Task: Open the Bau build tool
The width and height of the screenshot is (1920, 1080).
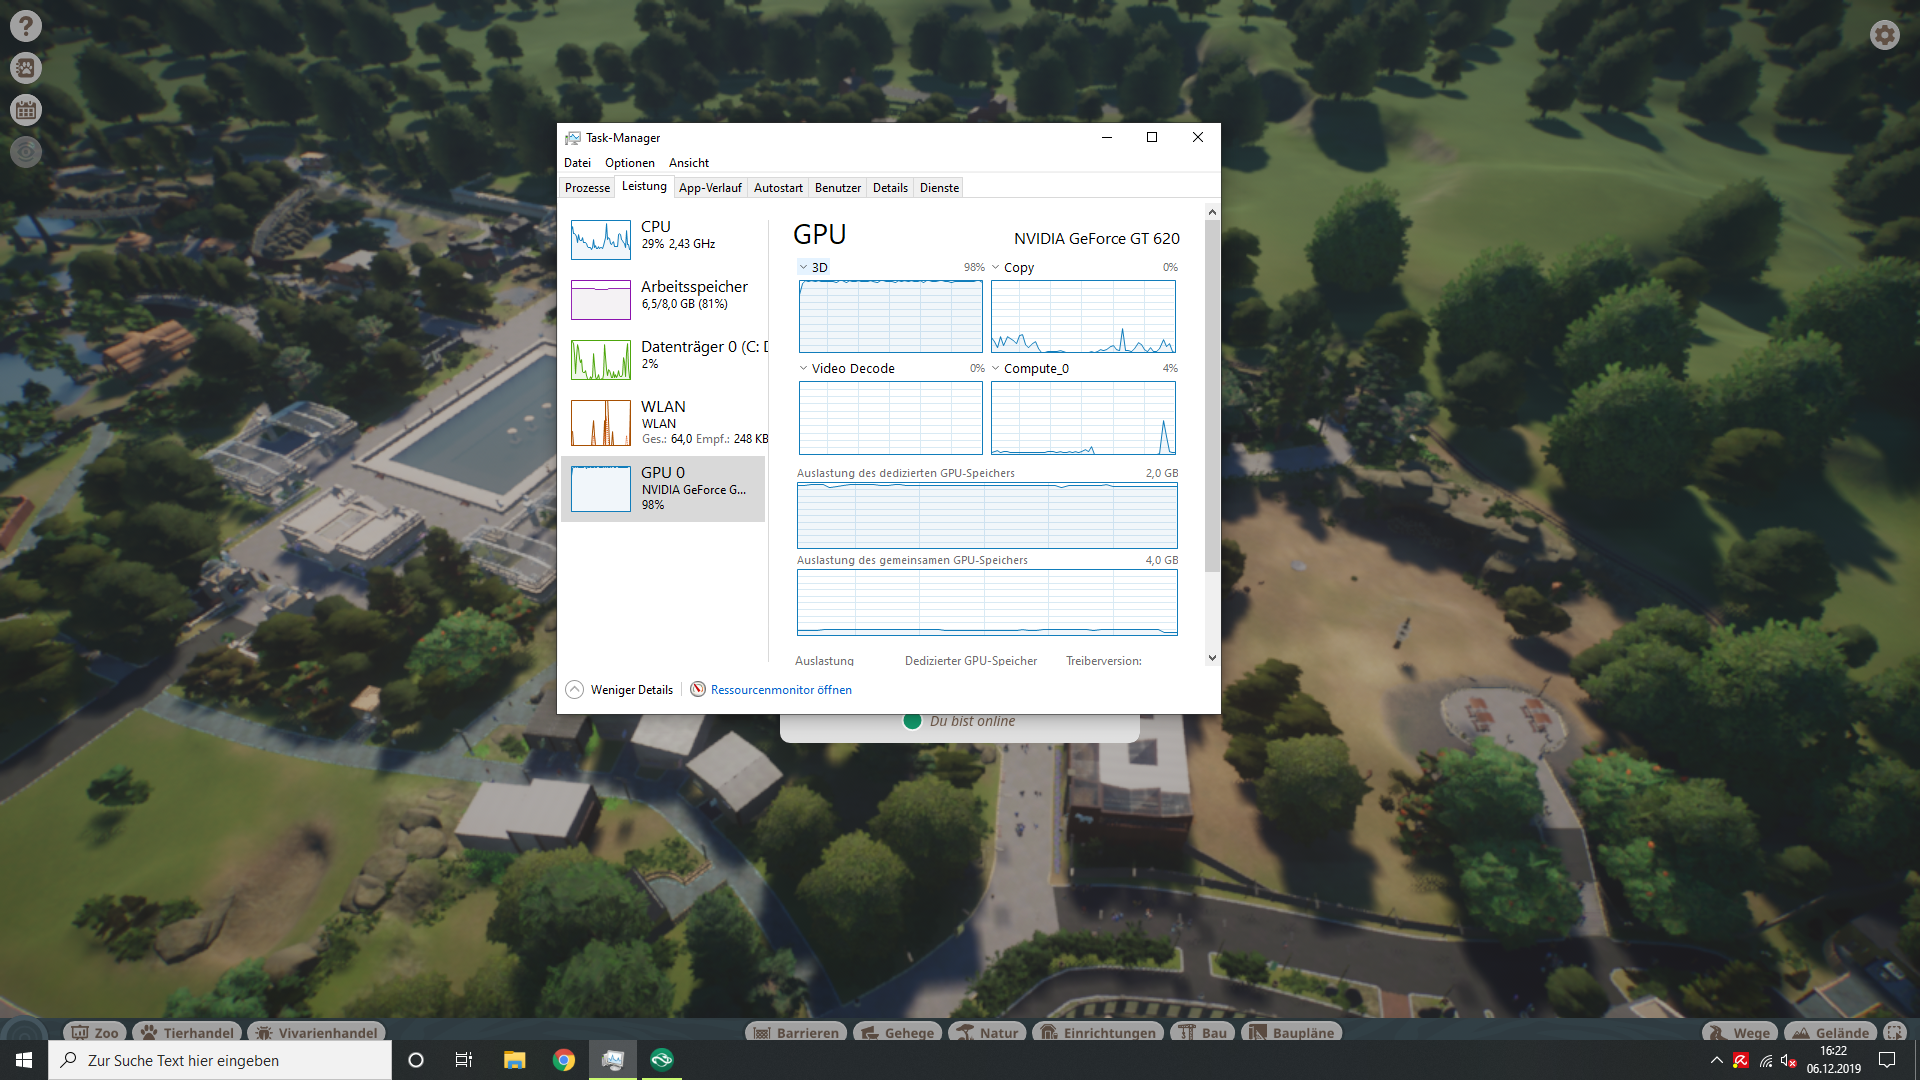Action: (1203, 1033)
